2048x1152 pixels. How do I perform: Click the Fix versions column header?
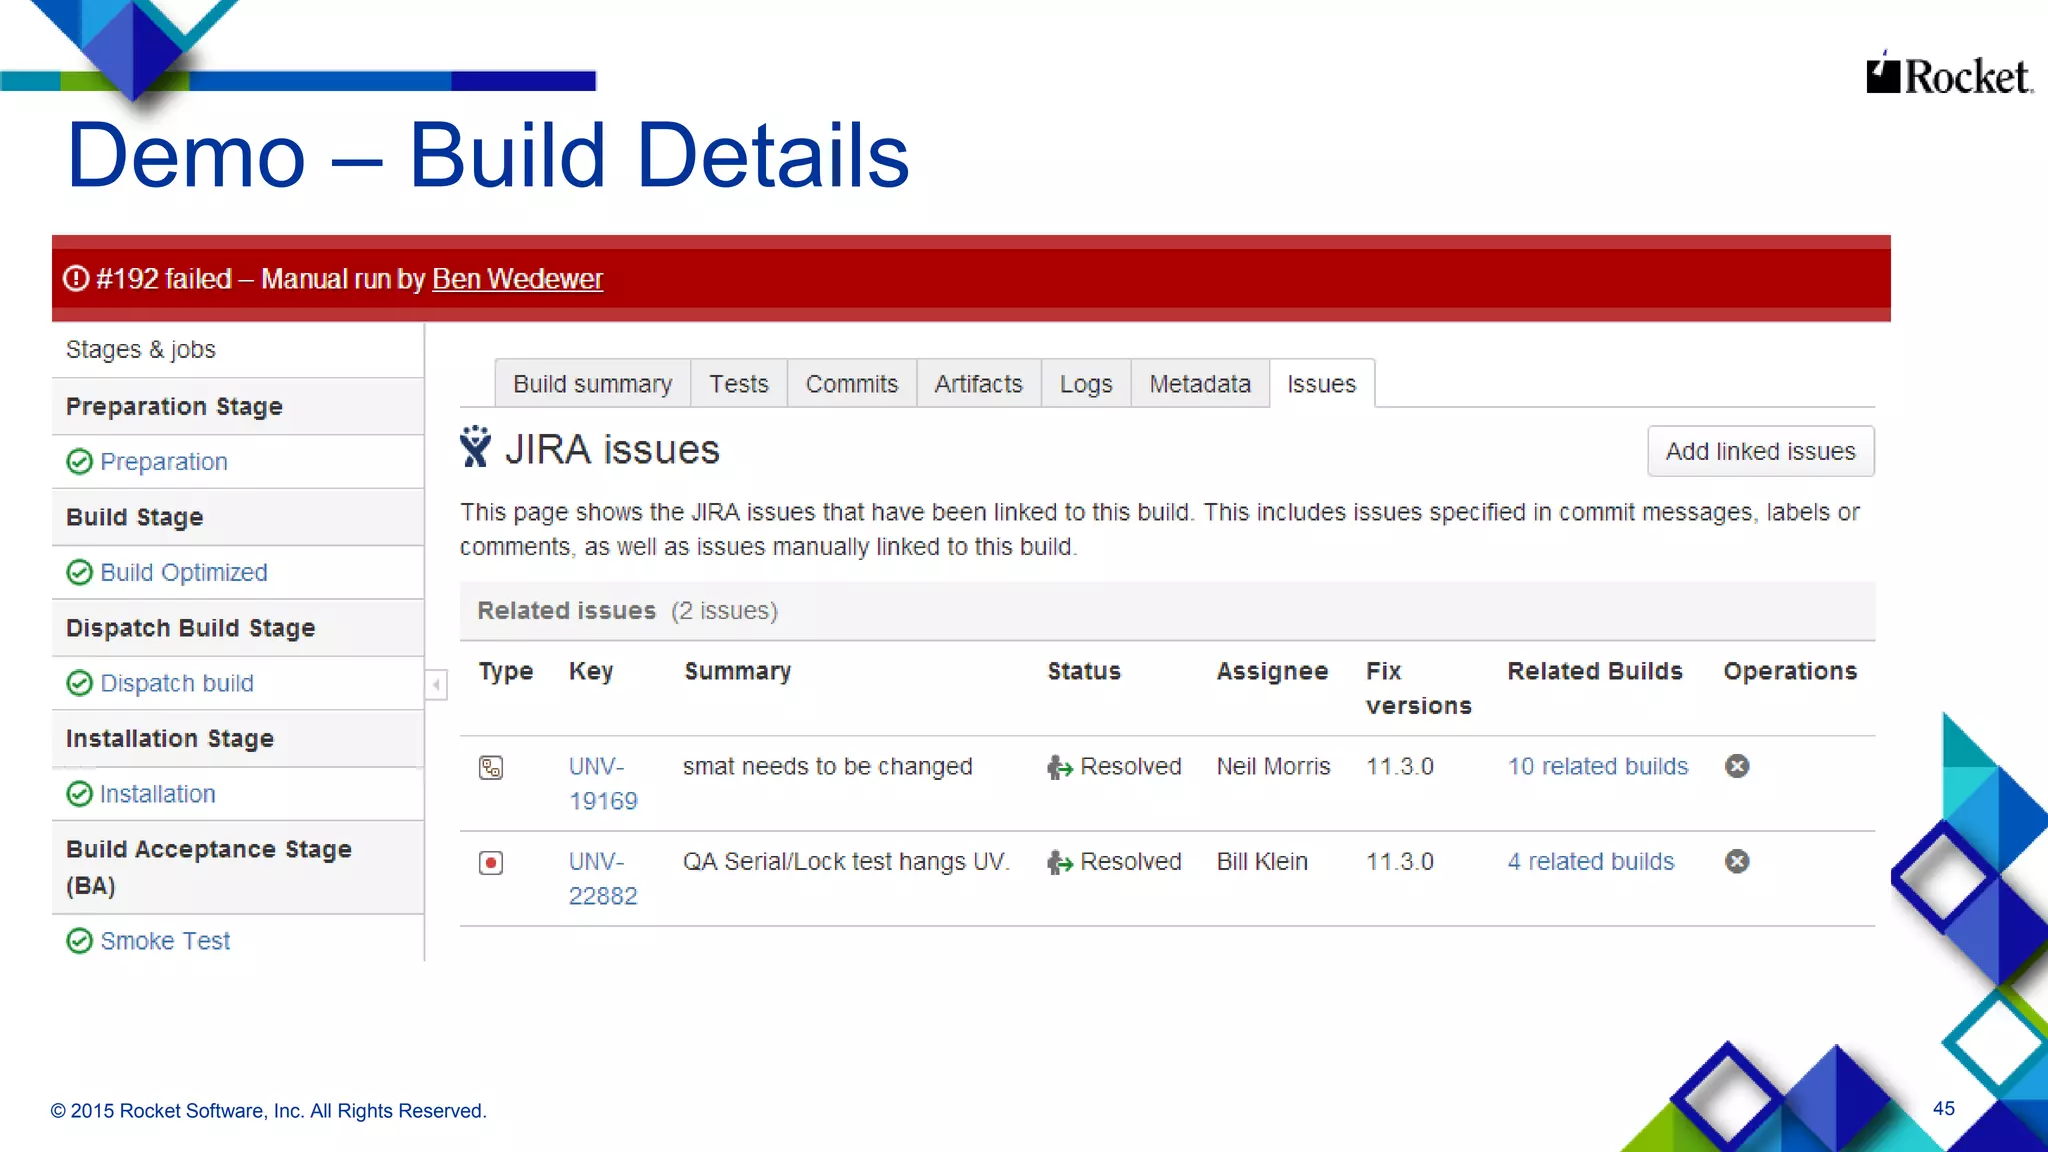point(1419,689)
